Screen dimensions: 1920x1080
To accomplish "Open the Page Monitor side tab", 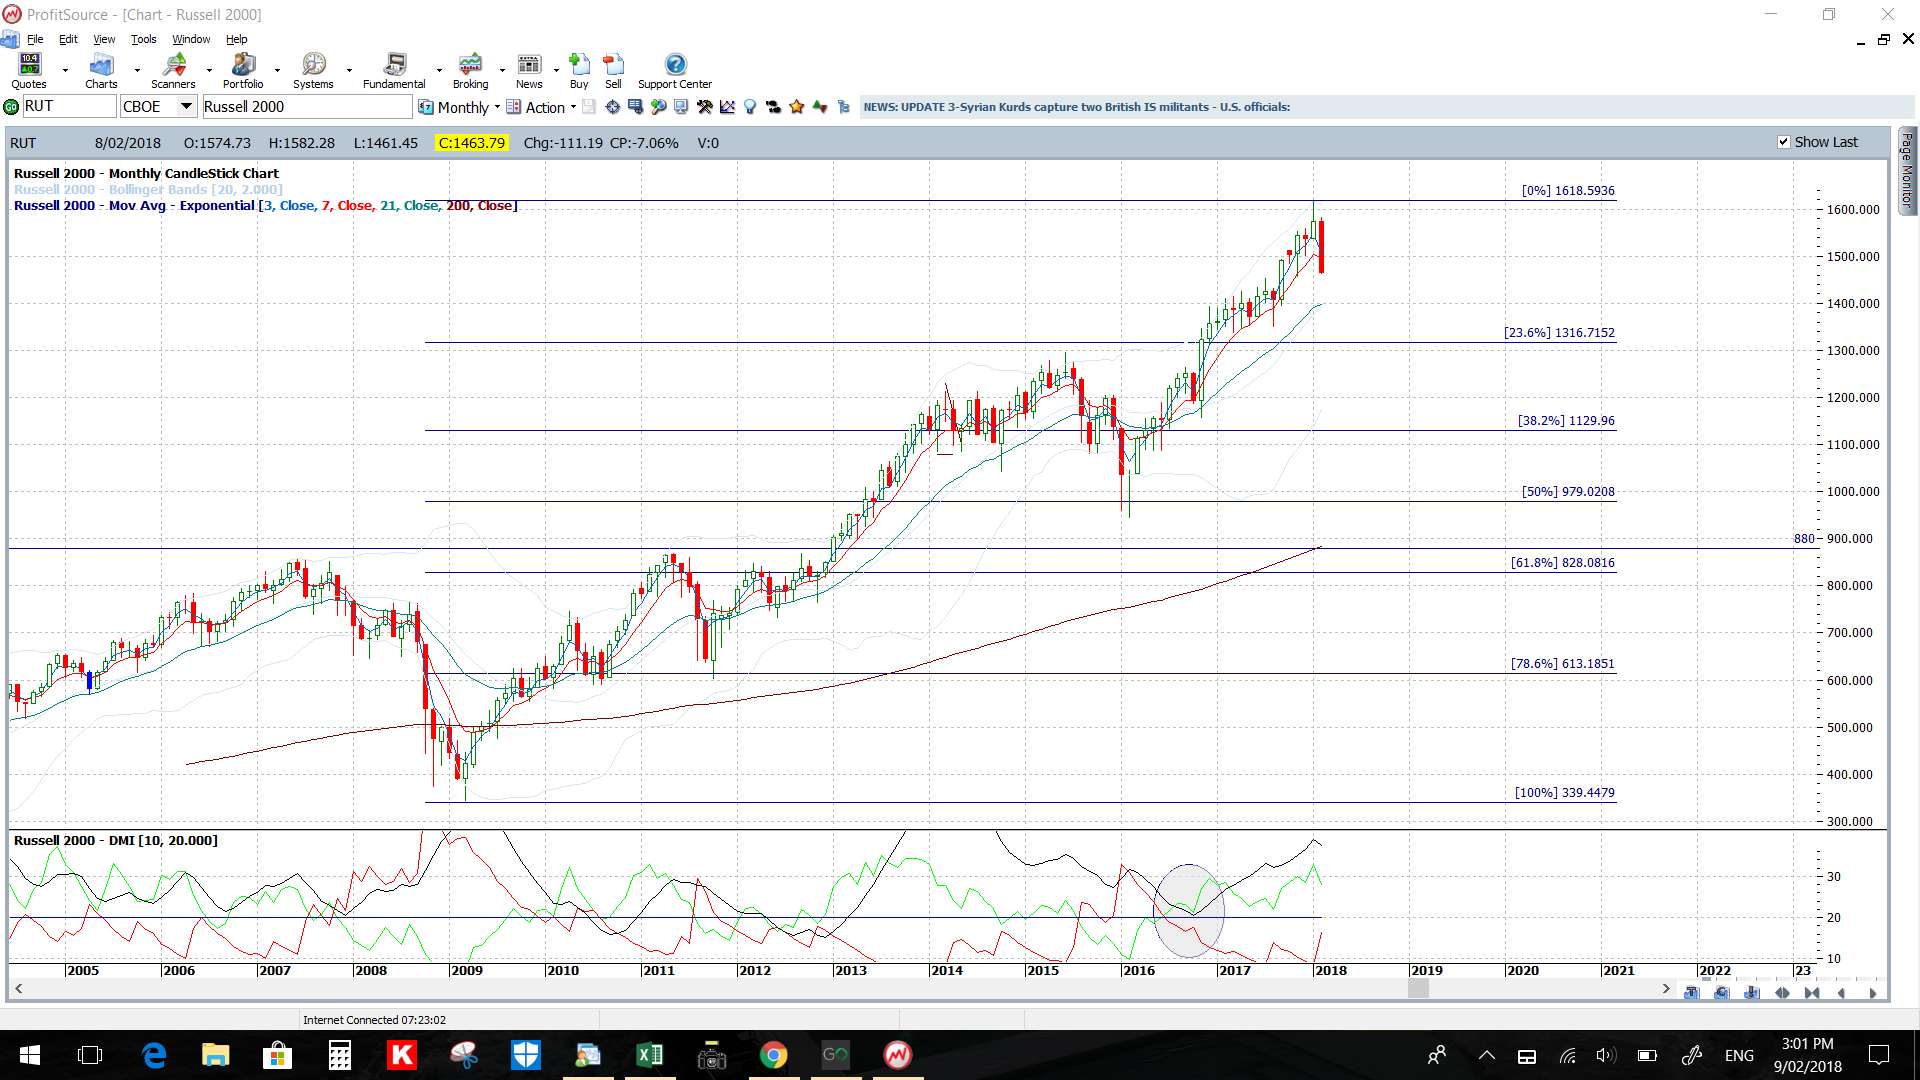I will tap(1907, 170).
